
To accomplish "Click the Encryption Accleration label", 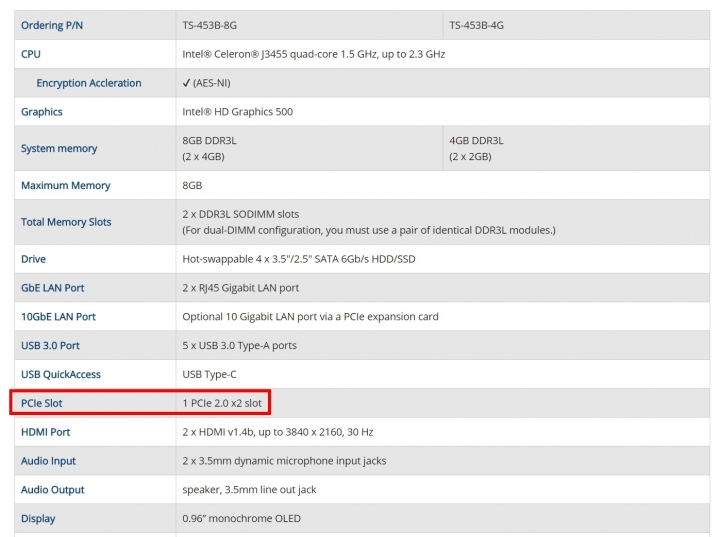I will (x=89, y=83).
